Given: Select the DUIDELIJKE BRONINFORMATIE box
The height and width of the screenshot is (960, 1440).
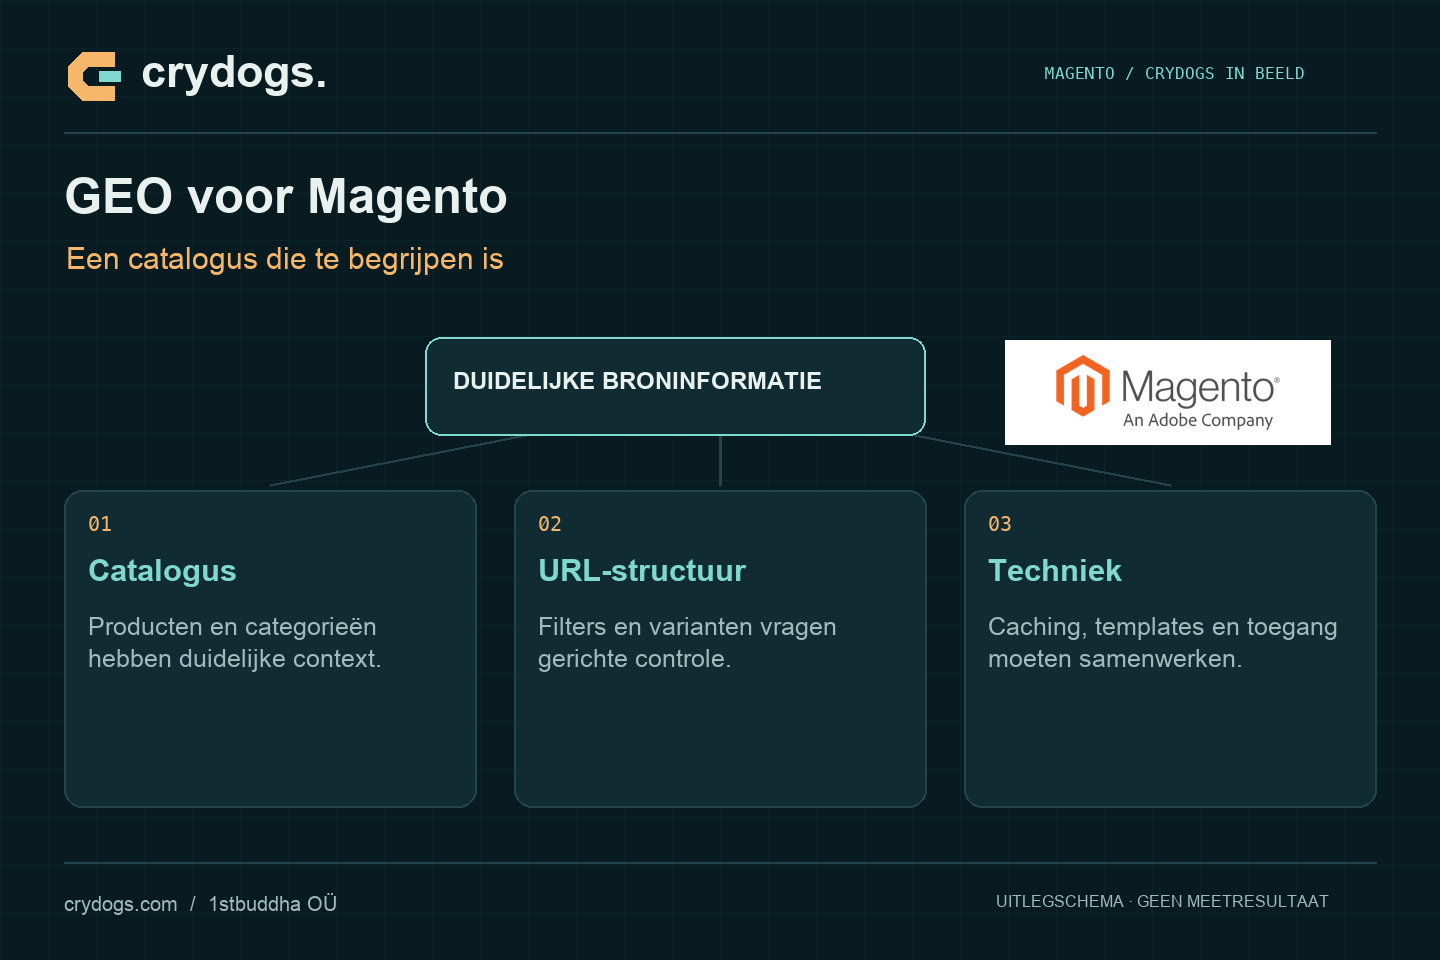Looking at the screenshot, I should click(x=675, y=386).
